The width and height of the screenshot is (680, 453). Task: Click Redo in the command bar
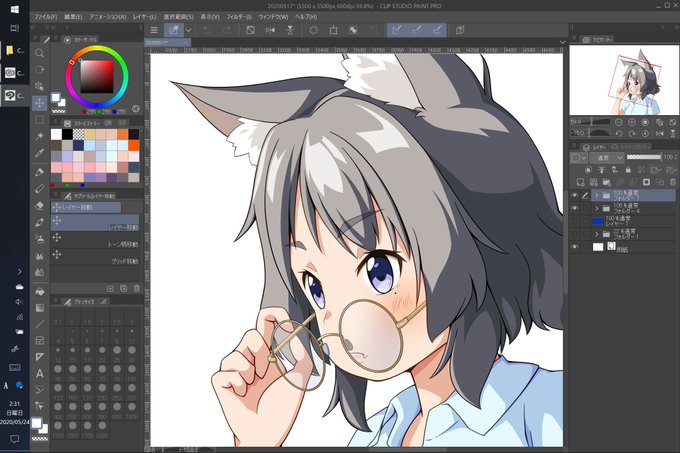coord(227,30)
